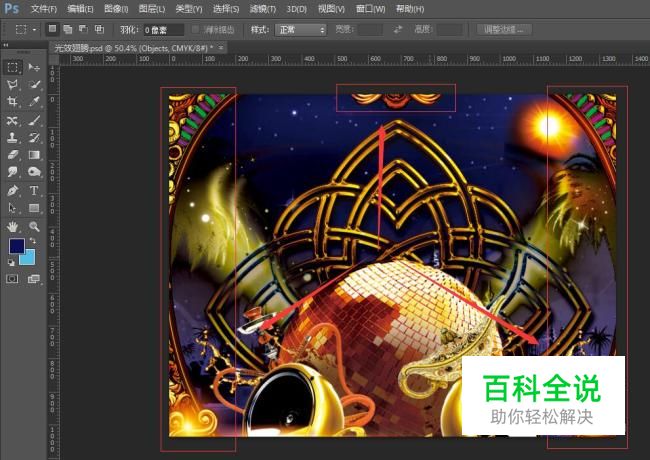Select the Sponge tool
Image resolution: width=650 pixels, height=460 pixels.
tap(34, 172)
